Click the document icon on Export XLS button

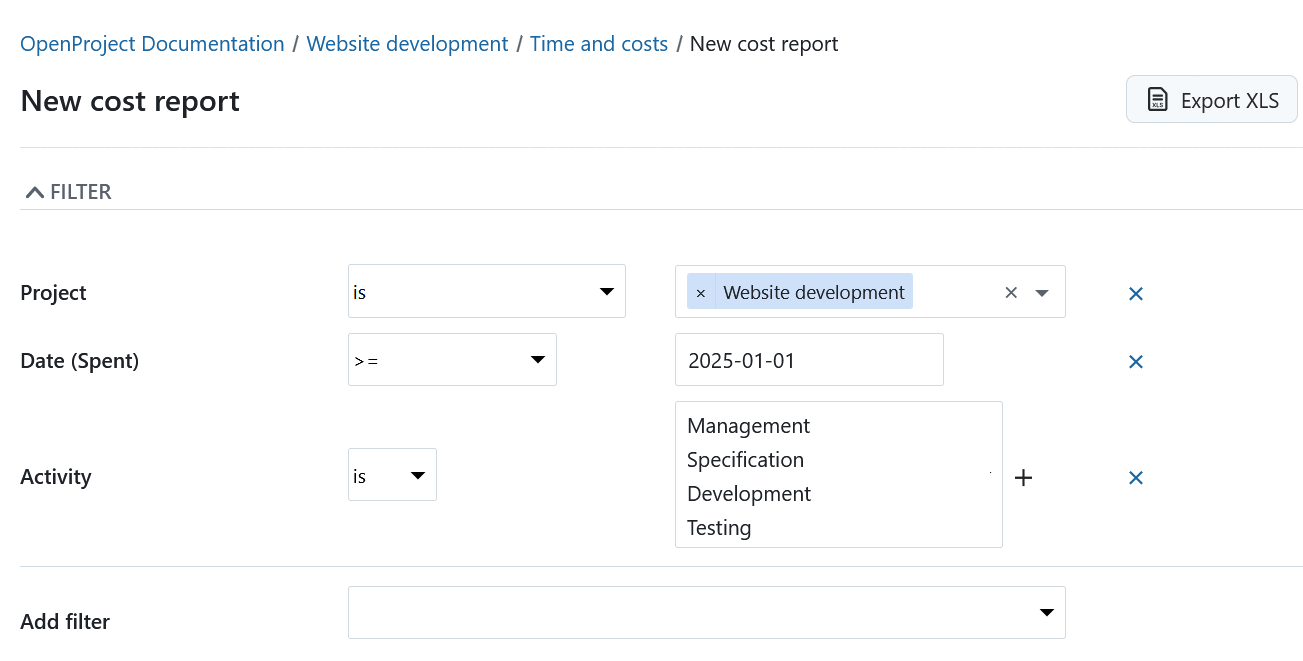point(1158,99)
